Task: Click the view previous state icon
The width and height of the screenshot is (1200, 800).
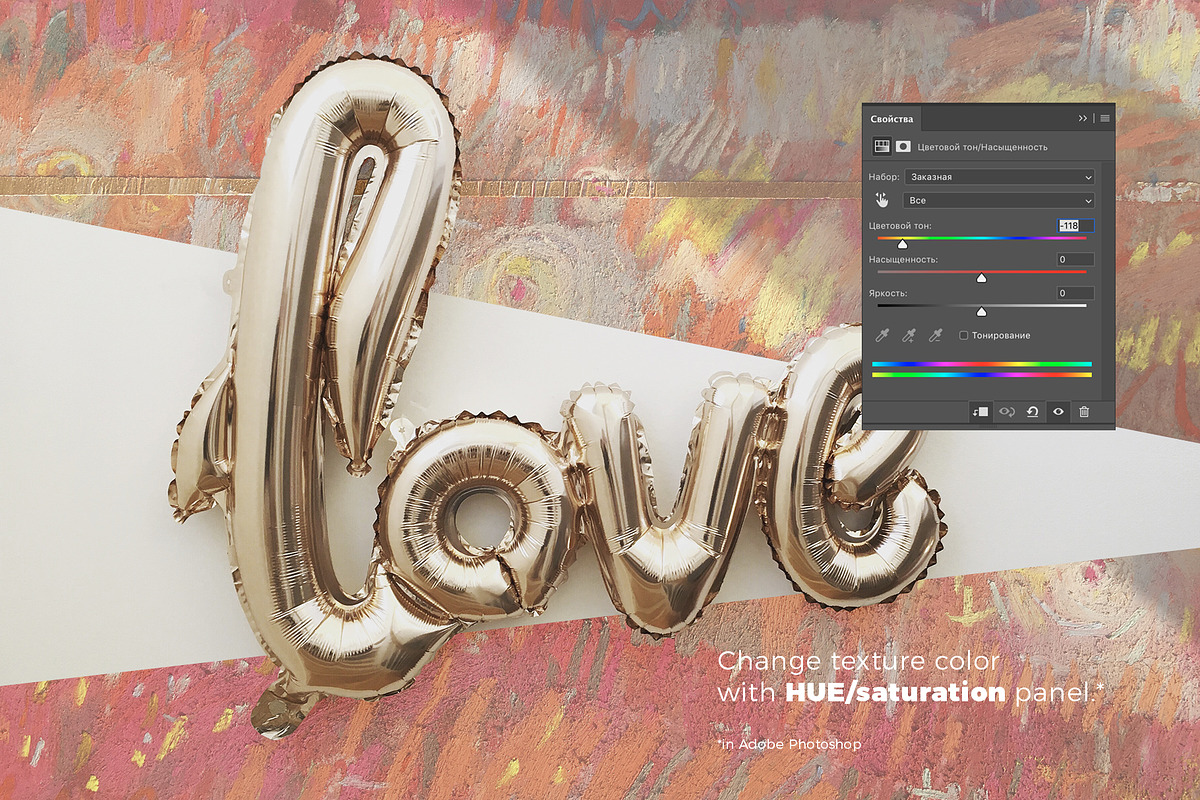Action: point(1007,412)
